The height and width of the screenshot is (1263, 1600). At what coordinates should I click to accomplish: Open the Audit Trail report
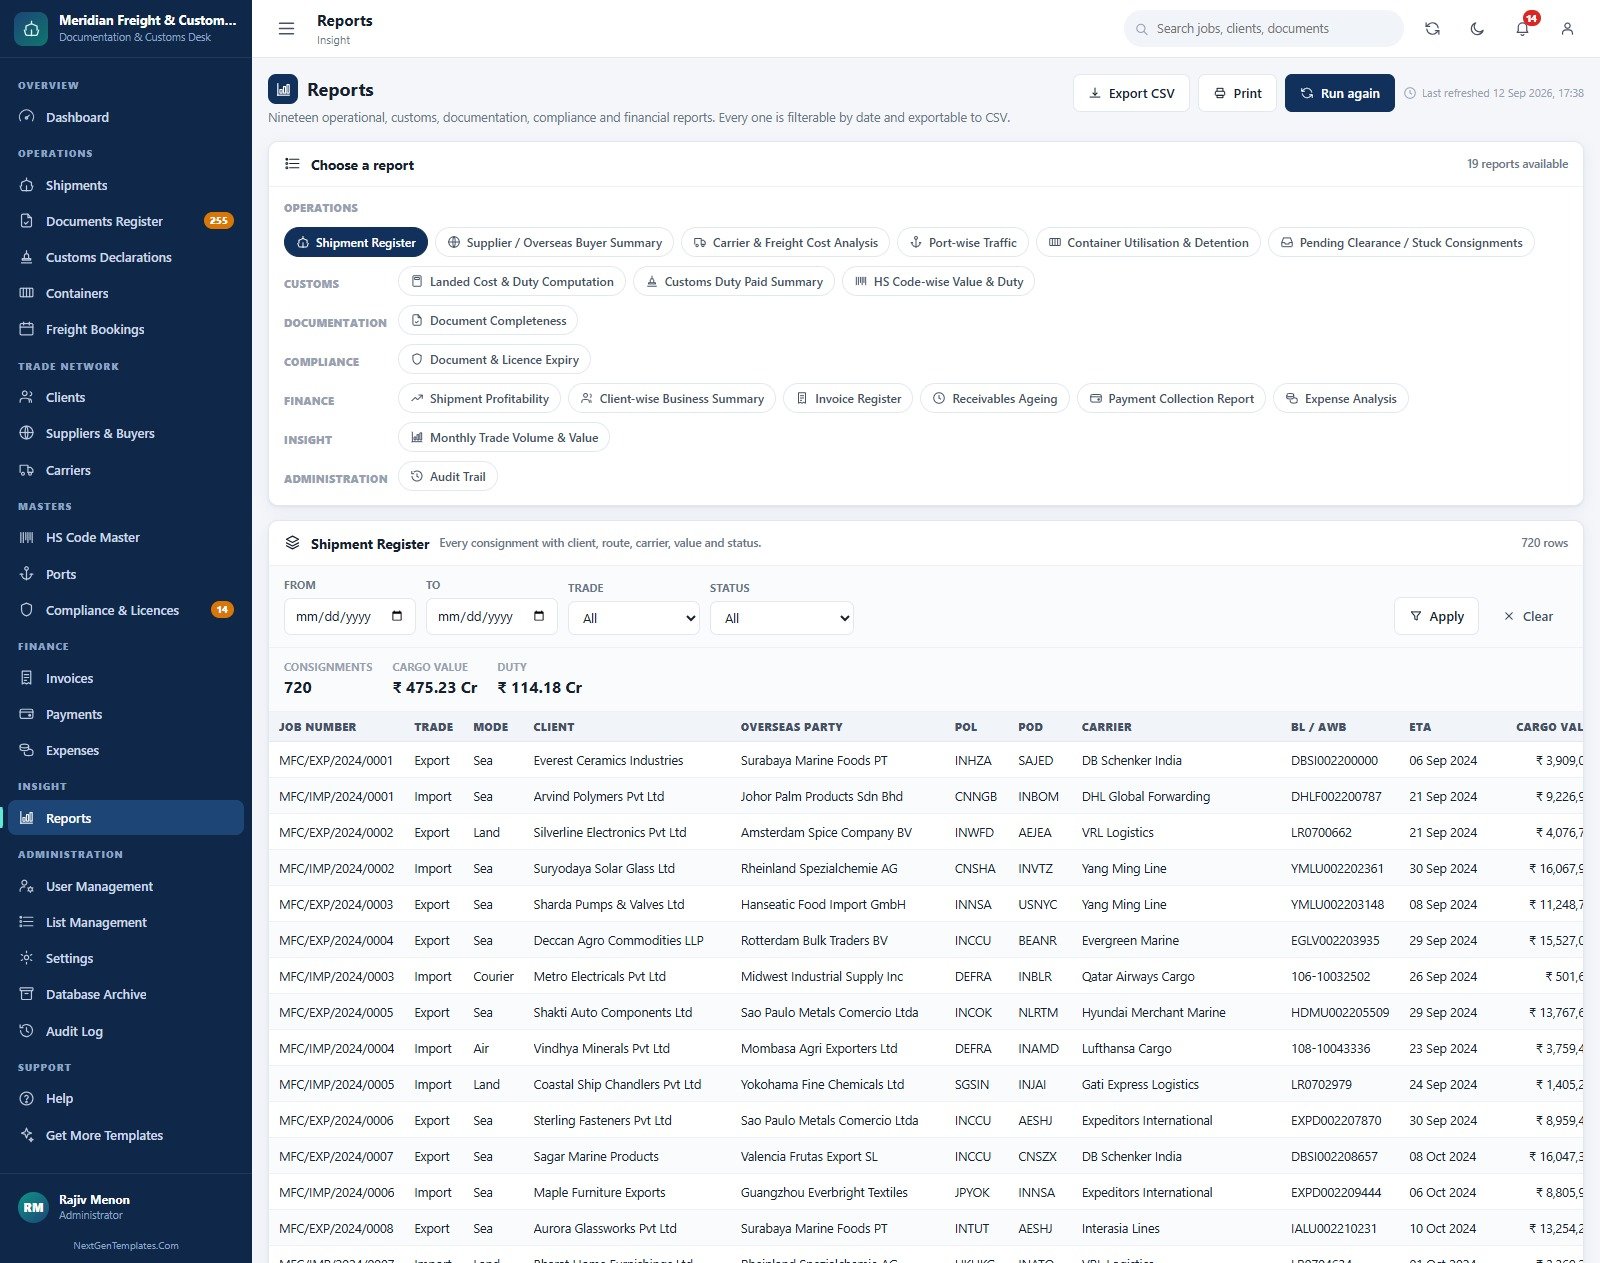click(448, 476)
